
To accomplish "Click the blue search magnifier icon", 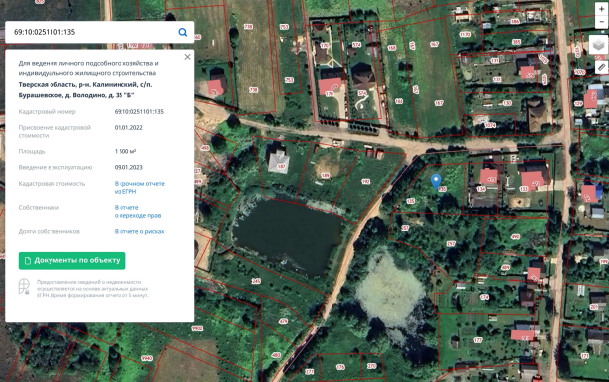I will [183, 32].
